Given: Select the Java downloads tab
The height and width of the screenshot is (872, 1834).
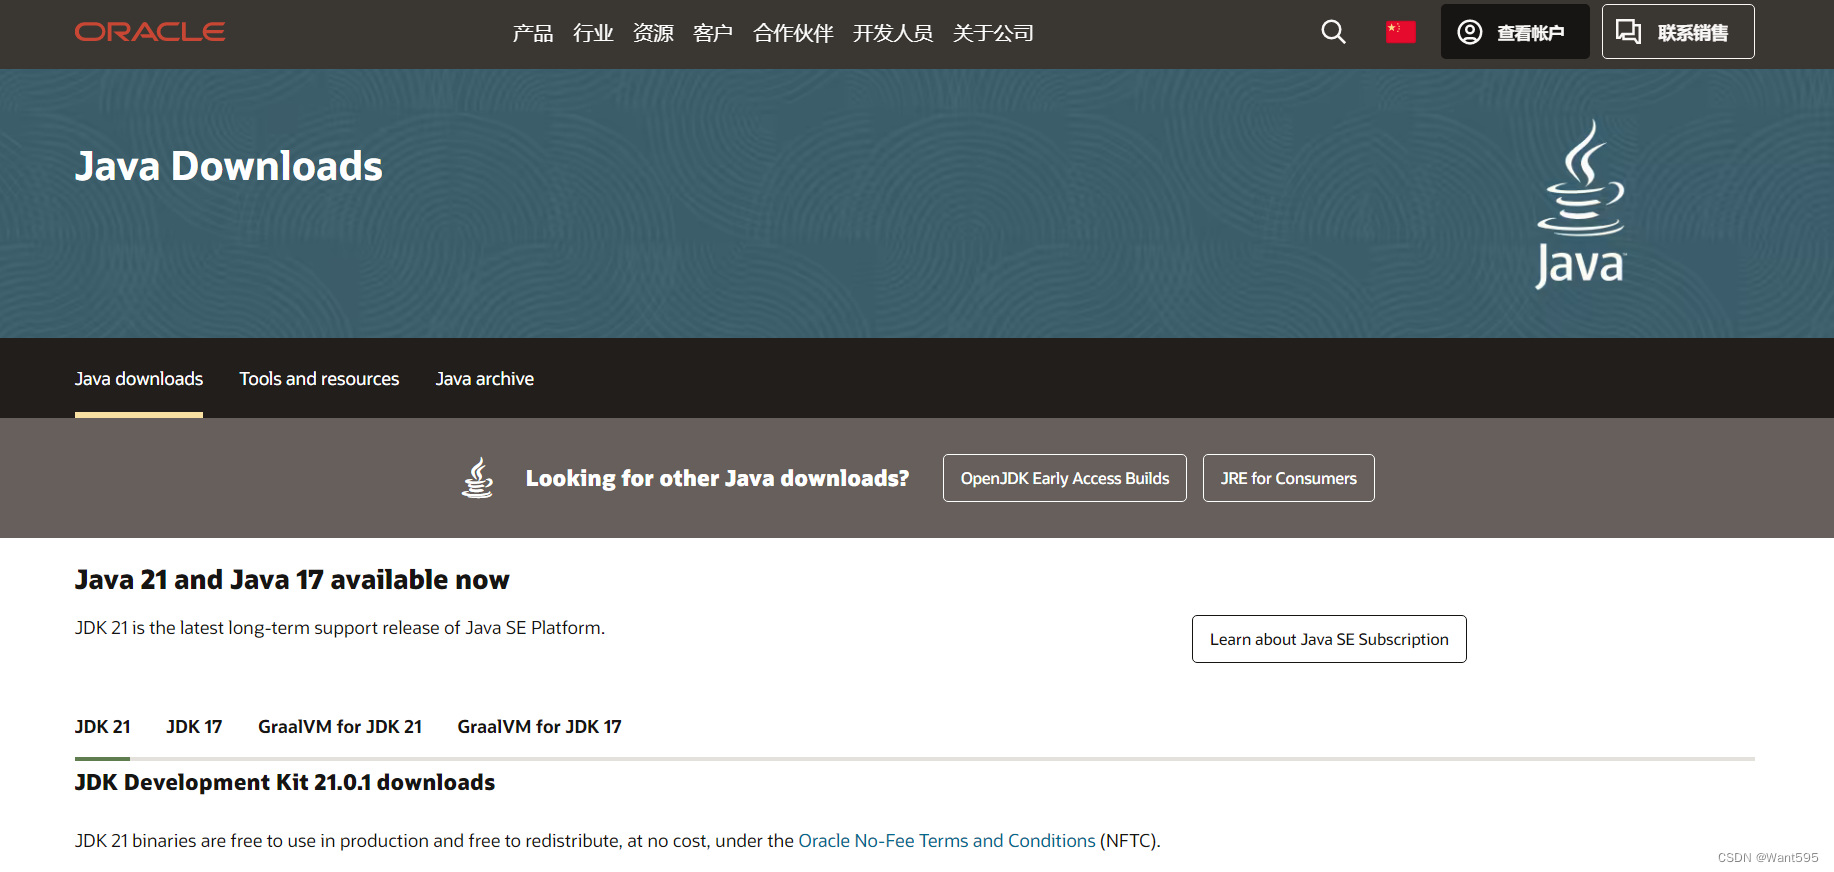Looking at the screenshot, I should (139, 379).
